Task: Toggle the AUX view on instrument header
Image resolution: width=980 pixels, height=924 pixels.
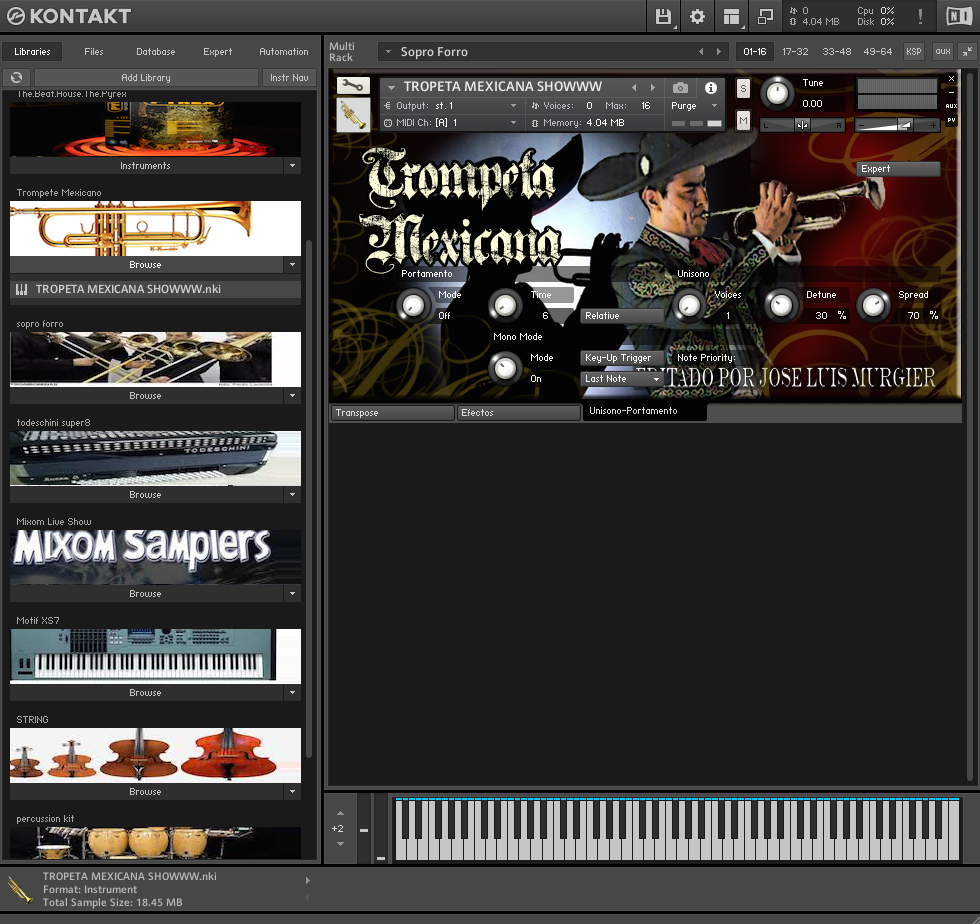Action: click(x=951, y=106)
